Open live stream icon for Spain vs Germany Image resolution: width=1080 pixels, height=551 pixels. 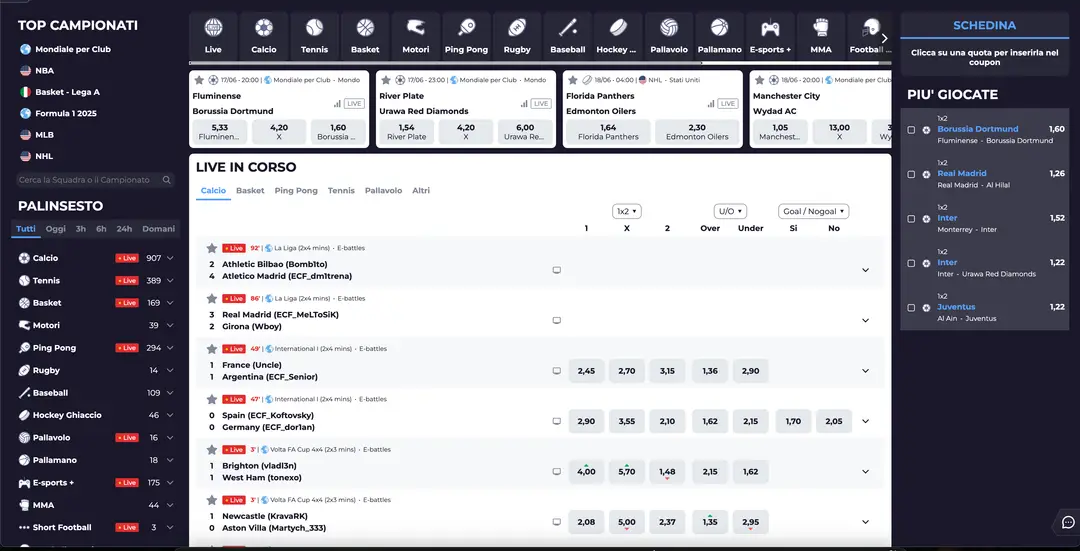pos(557,421)
